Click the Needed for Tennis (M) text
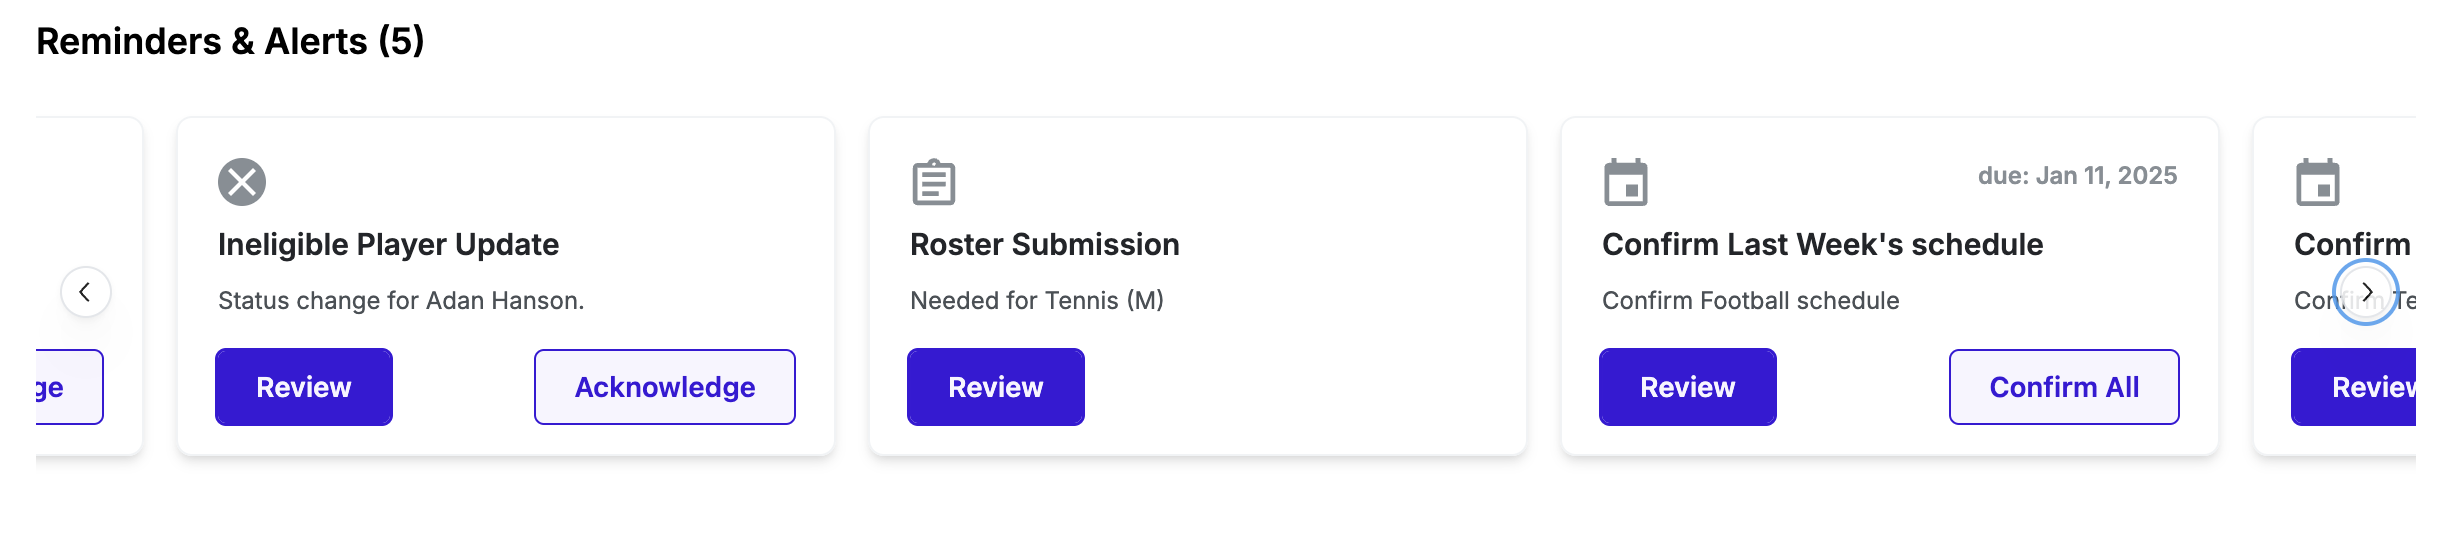Screen dimensions: 2448x540 coord(1037,300)
